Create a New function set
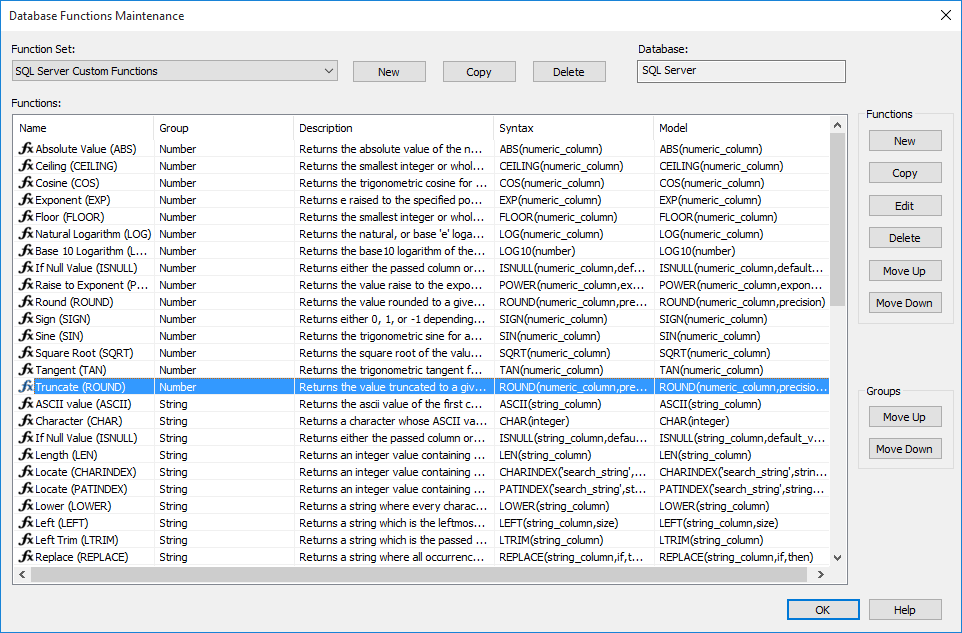 [389, 72]
